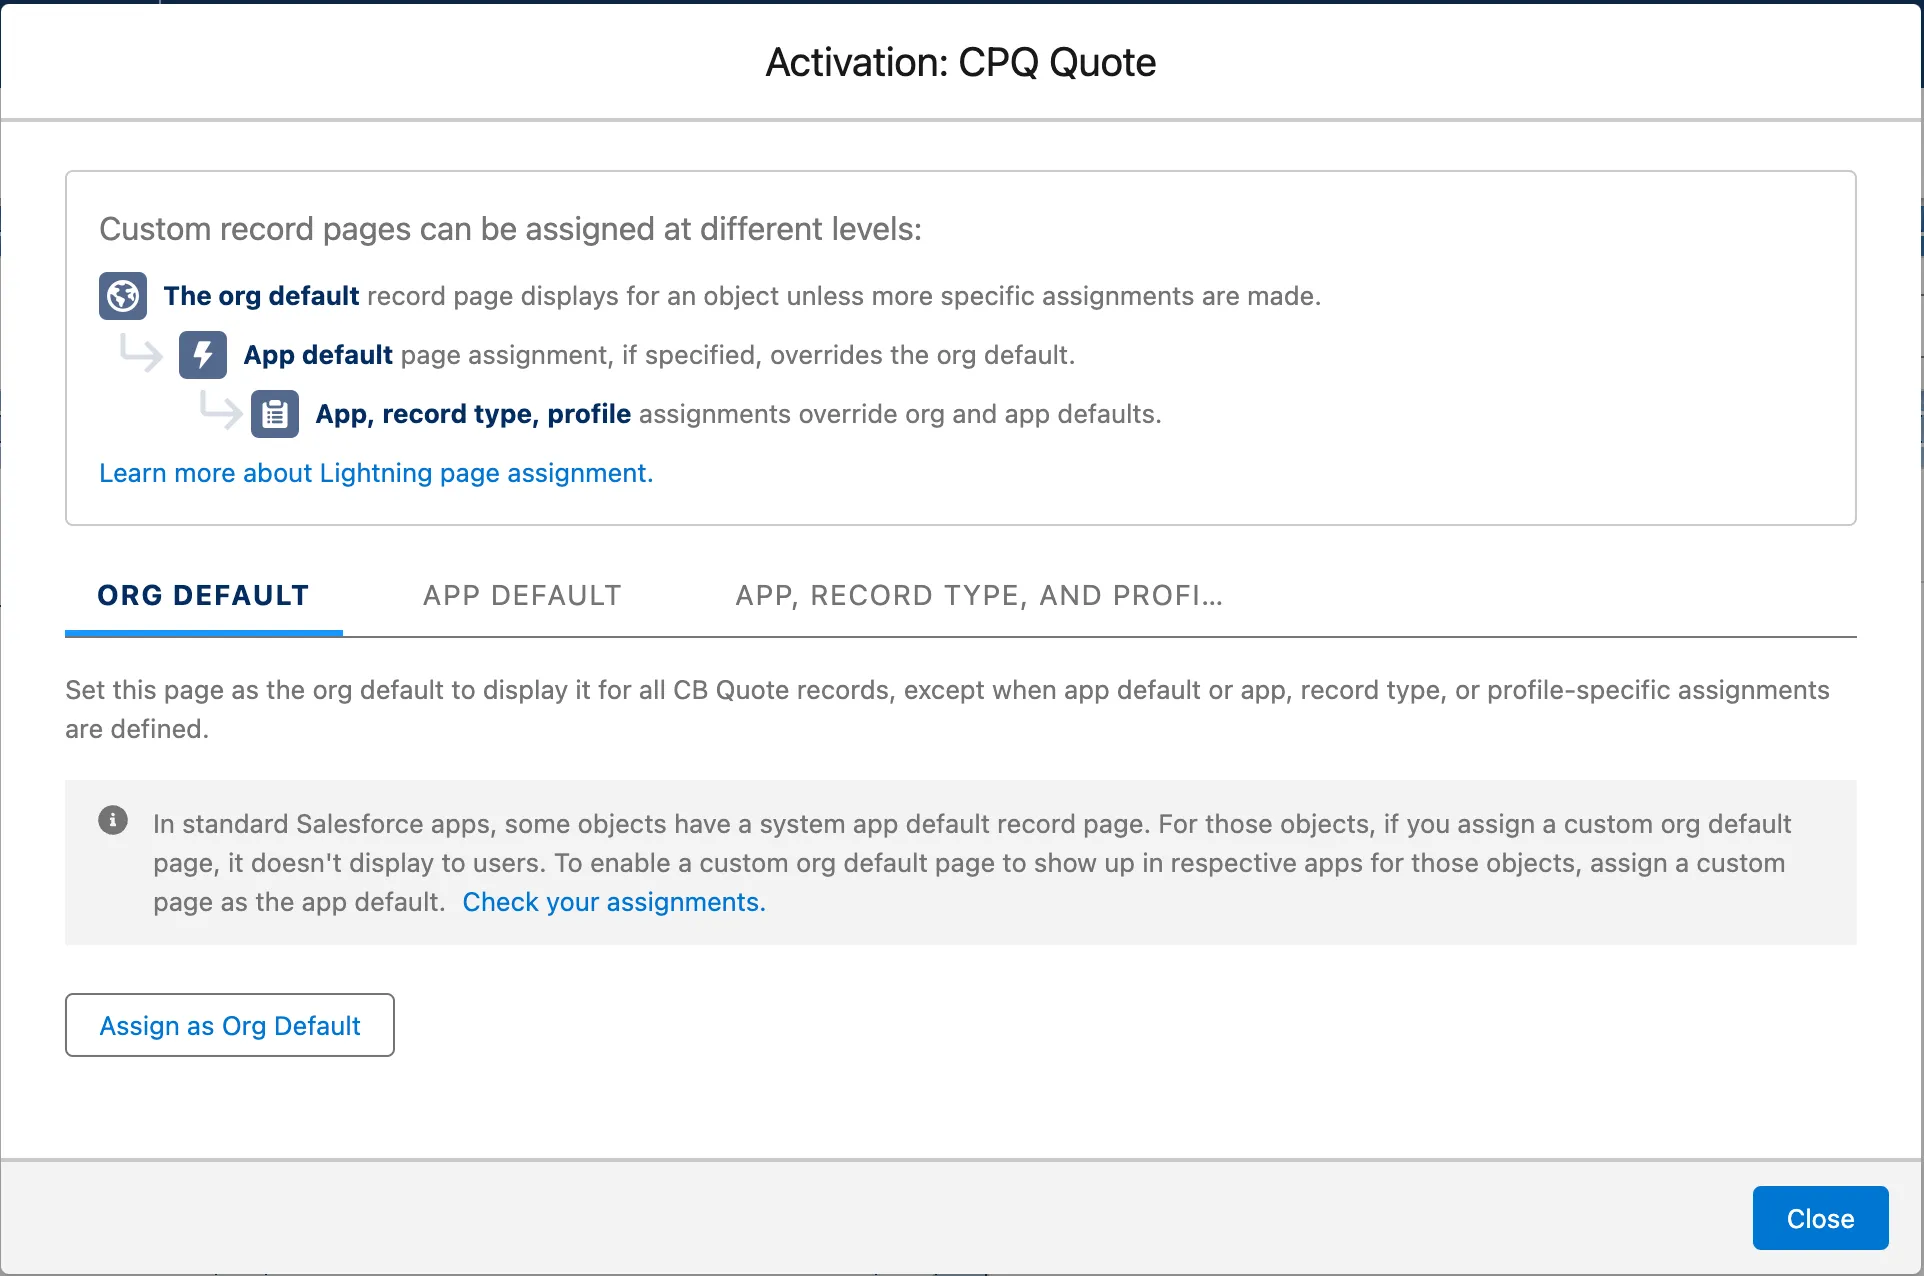Screen dimensions: 1924x1276
Task: Select the ORG DEFAULT tab
Action: pyautogui.click(x=203, y=595)
